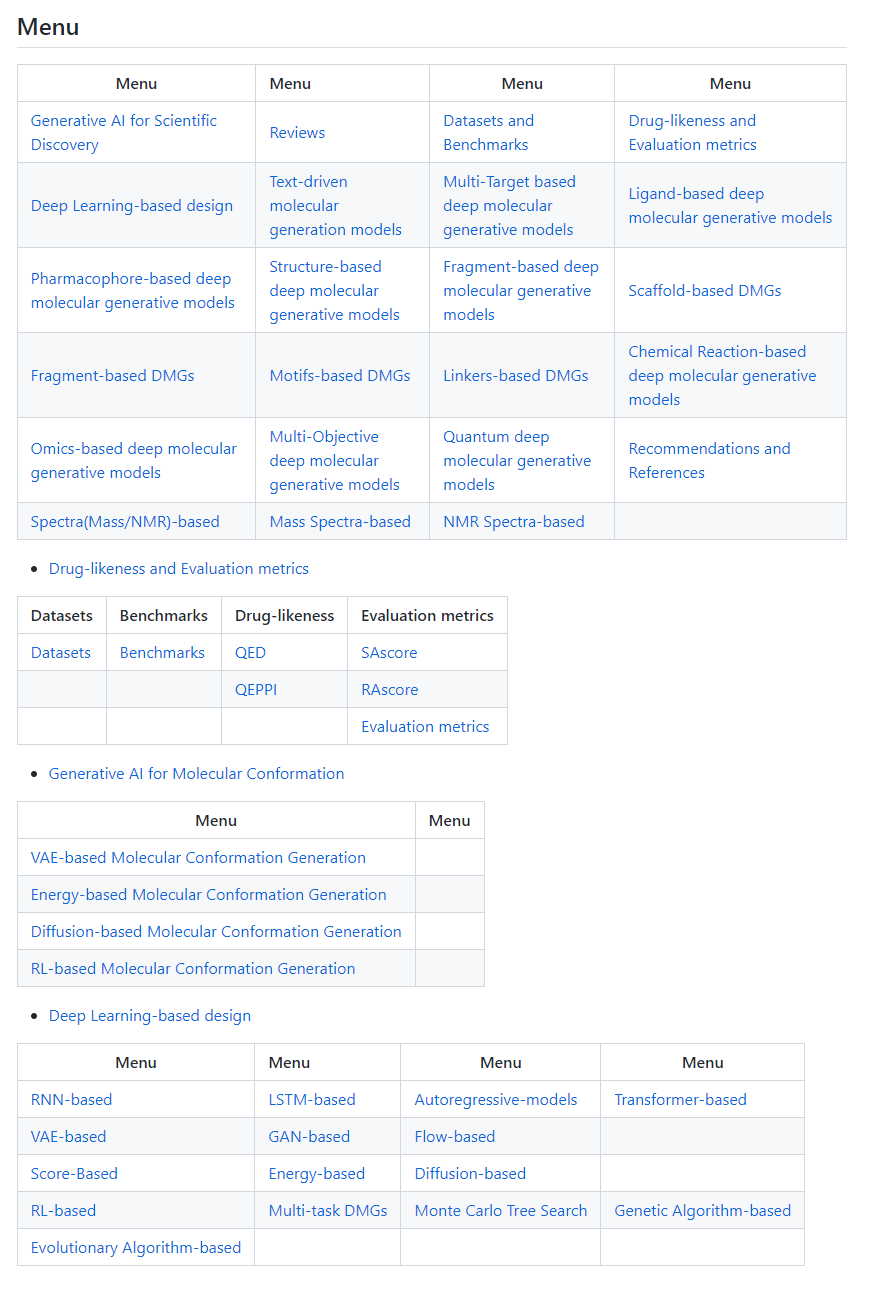Open the Generative AI for Scientific Discovery link
Screen dimensions: 872x1292
[x=123, y=132]
